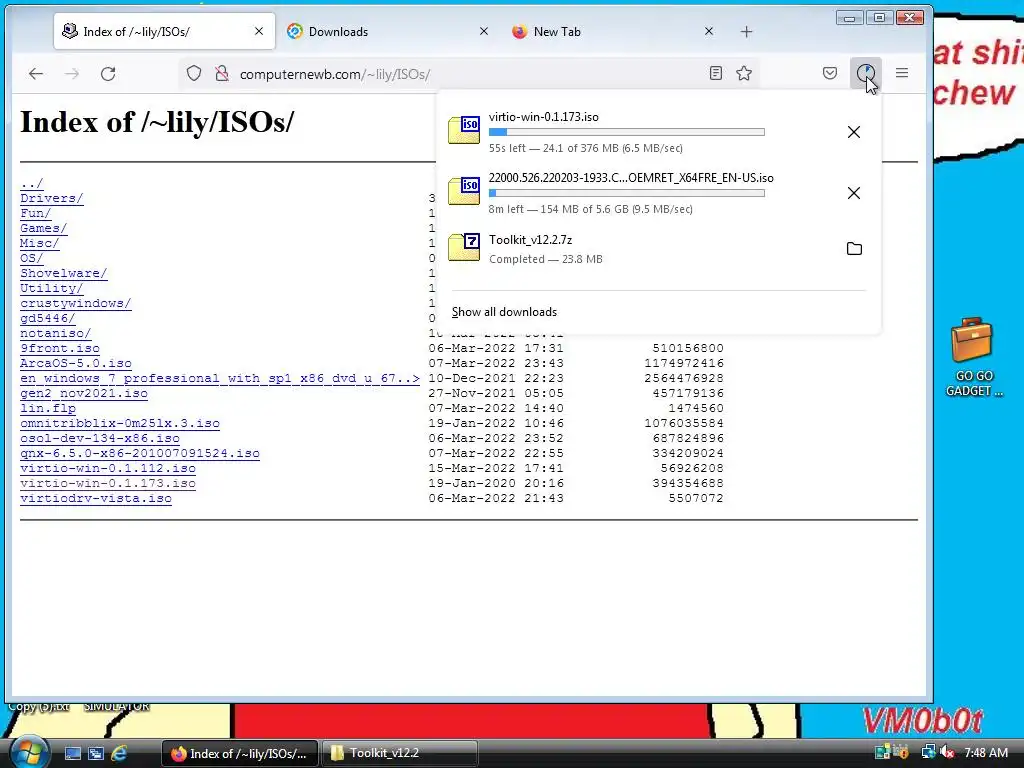Close the New Tab tab
Screen dimensions: 1024x768
709,31
